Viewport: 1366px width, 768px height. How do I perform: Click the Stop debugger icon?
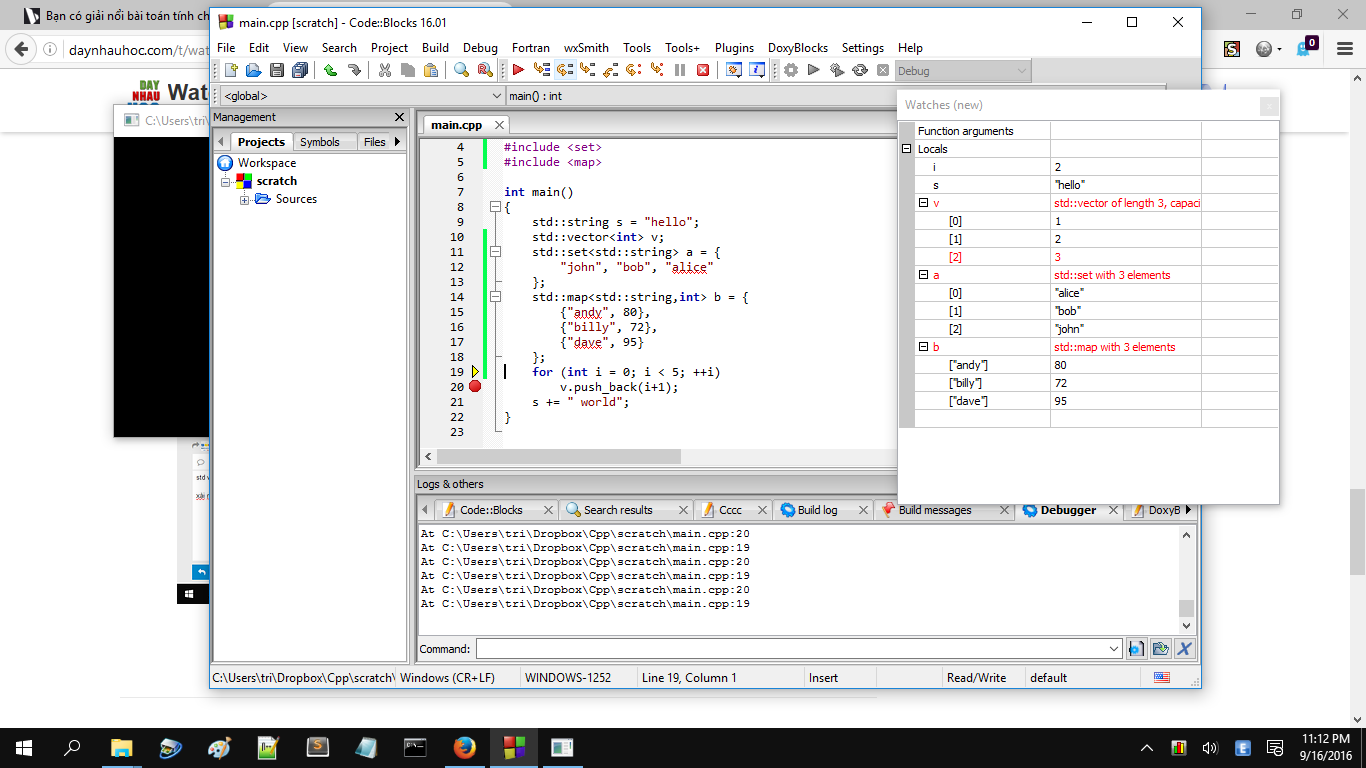[703, 70]
